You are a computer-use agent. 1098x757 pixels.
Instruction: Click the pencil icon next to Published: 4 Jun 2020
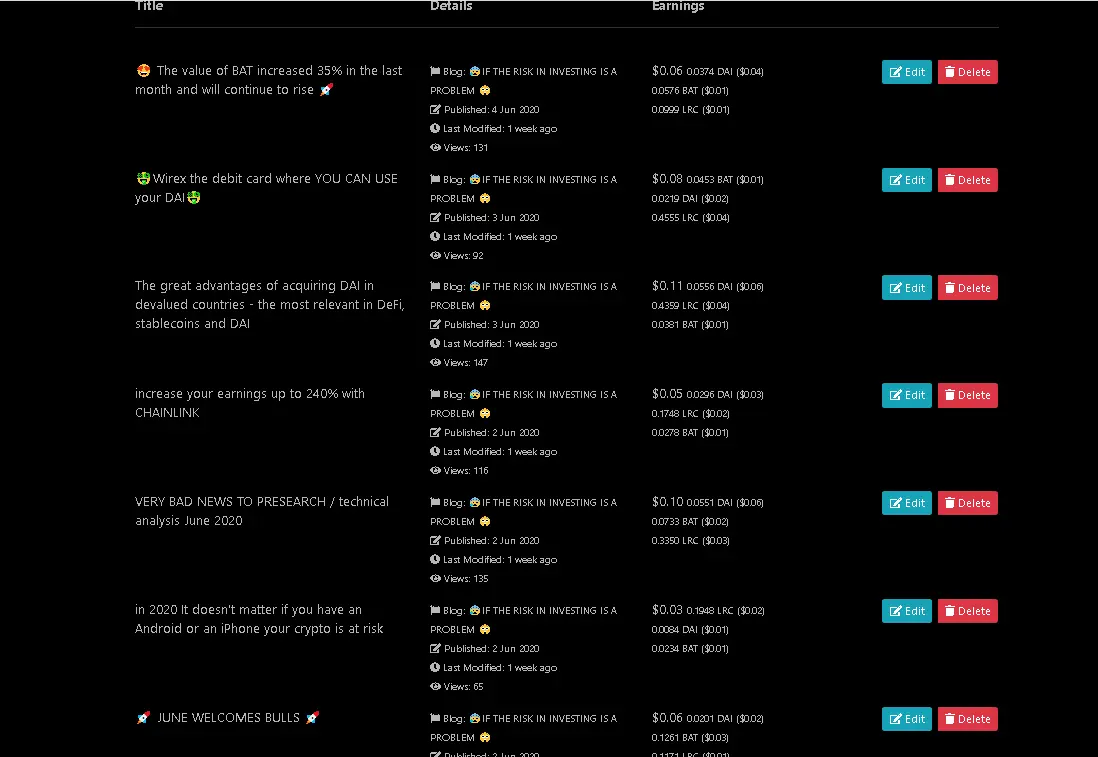[x=435, y=110]
